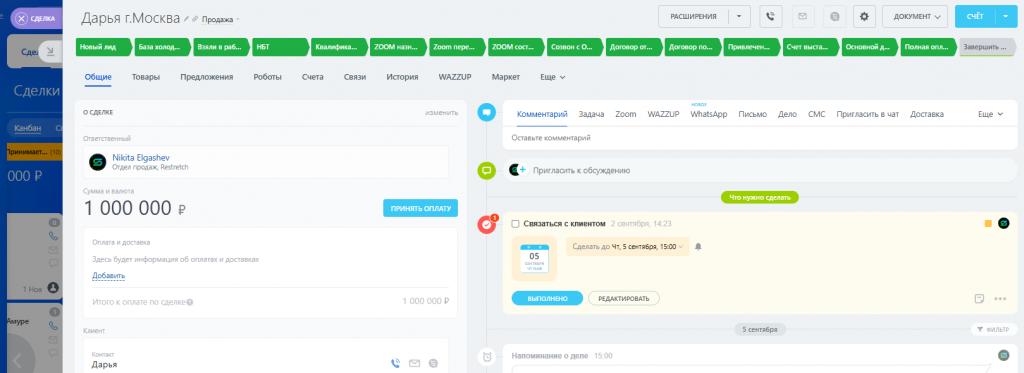Image resolution: width=1024 pixels, height=373 pixels.
Task: Send email via envelope icon in header
Action: (803, 16)
